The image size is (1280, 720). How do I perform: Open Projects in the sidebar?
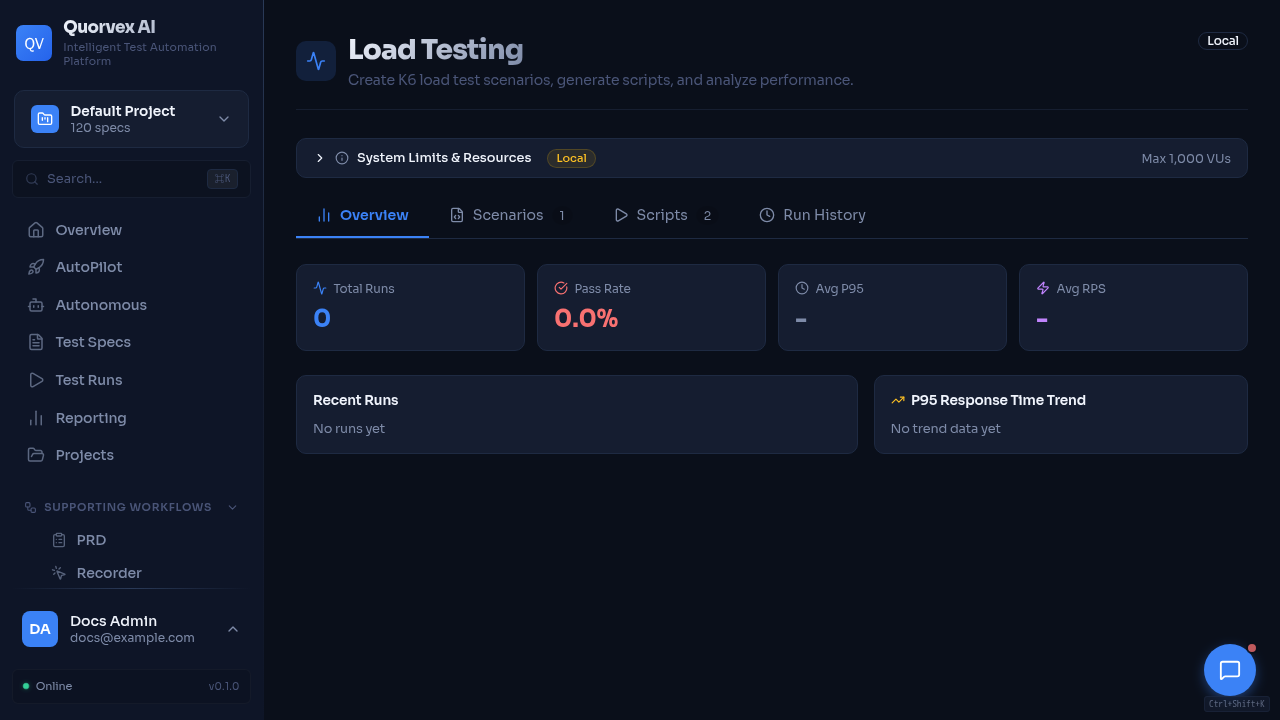131,455
